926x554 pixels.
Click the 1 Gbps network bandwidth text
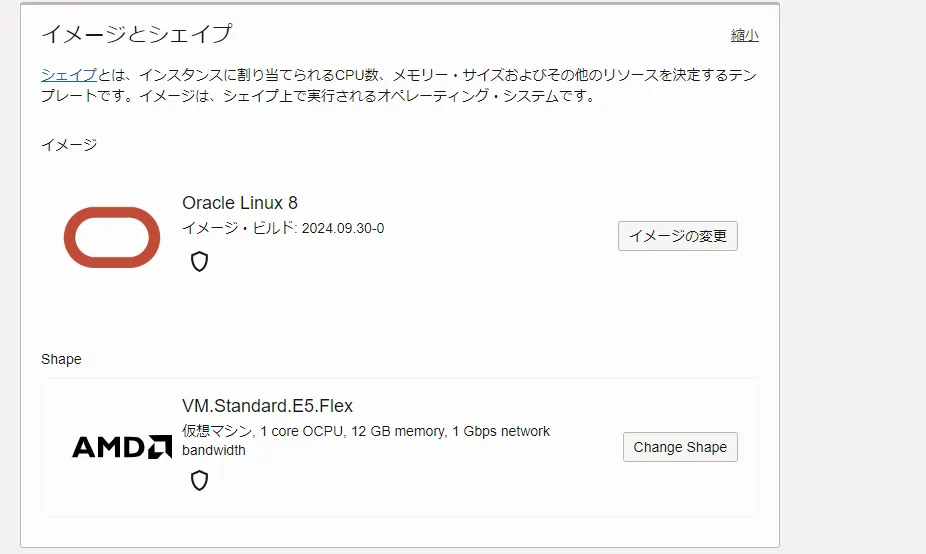point(500,431)
